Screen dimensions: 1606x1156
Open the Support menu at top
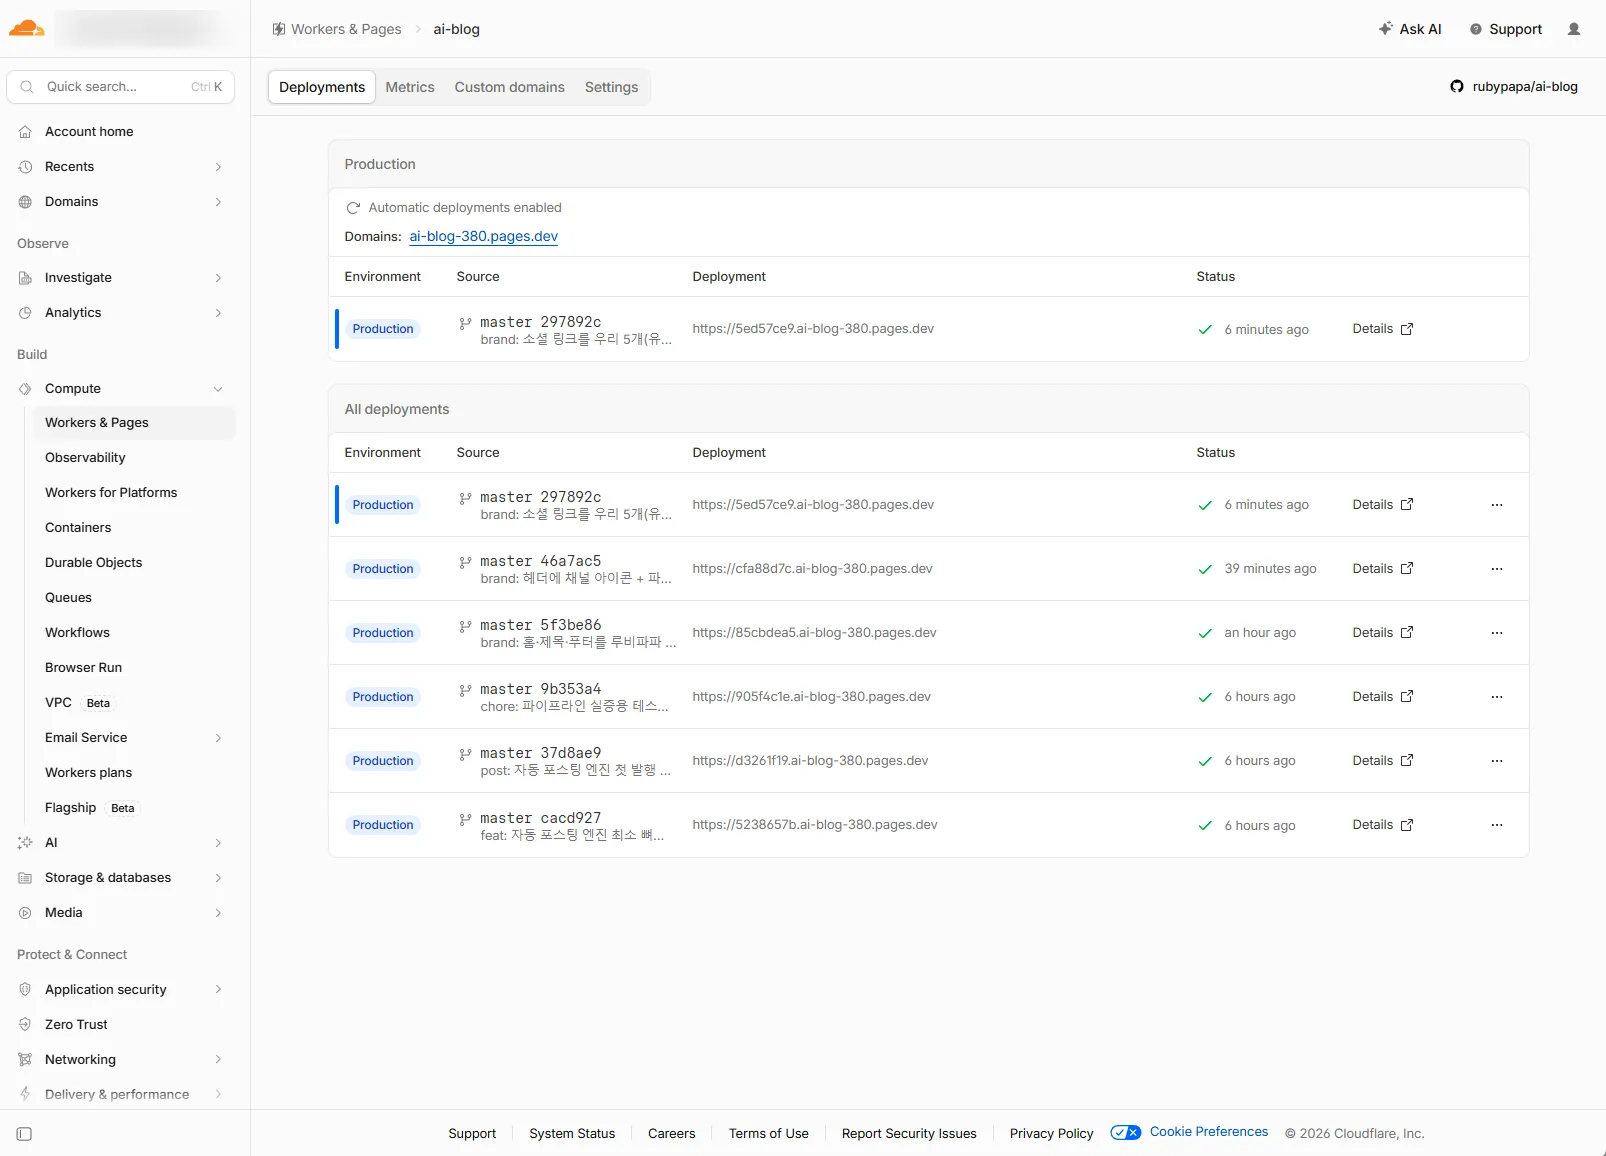(1506, 29)
